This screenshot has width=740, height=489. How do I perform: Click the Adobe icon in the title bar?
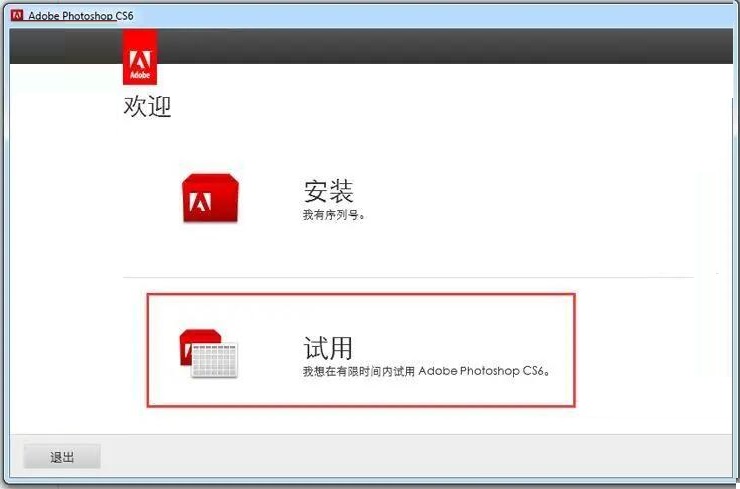click(x=17, y=16)
